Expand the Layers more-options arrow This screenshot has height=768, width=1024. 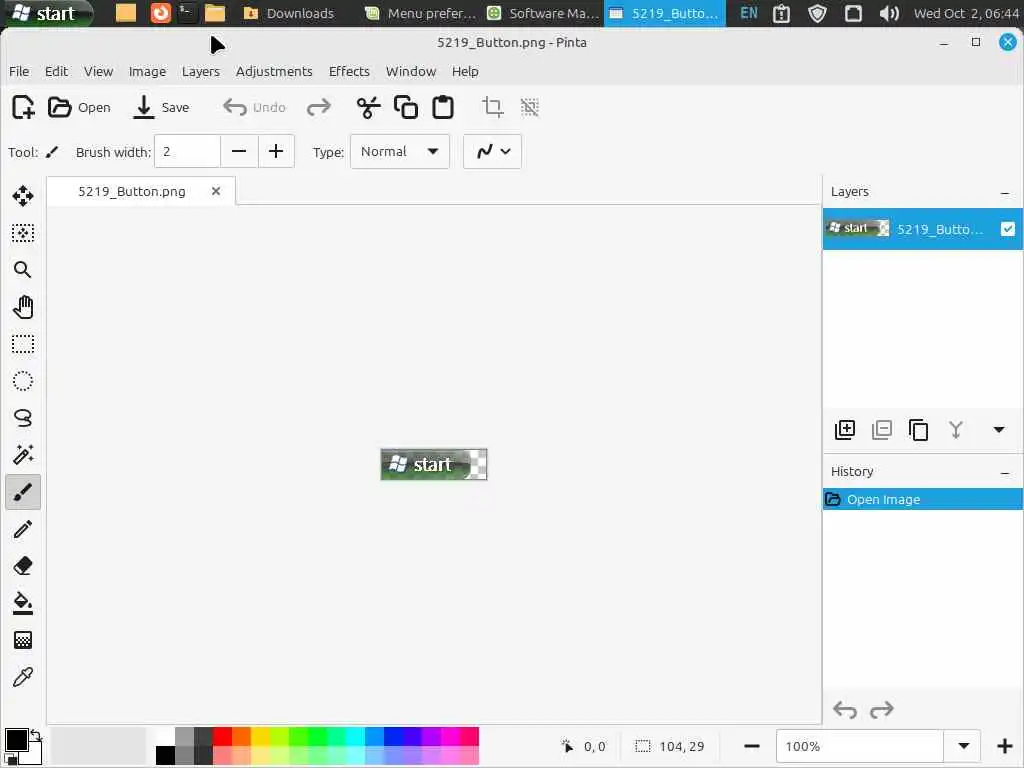pos(999,430)
